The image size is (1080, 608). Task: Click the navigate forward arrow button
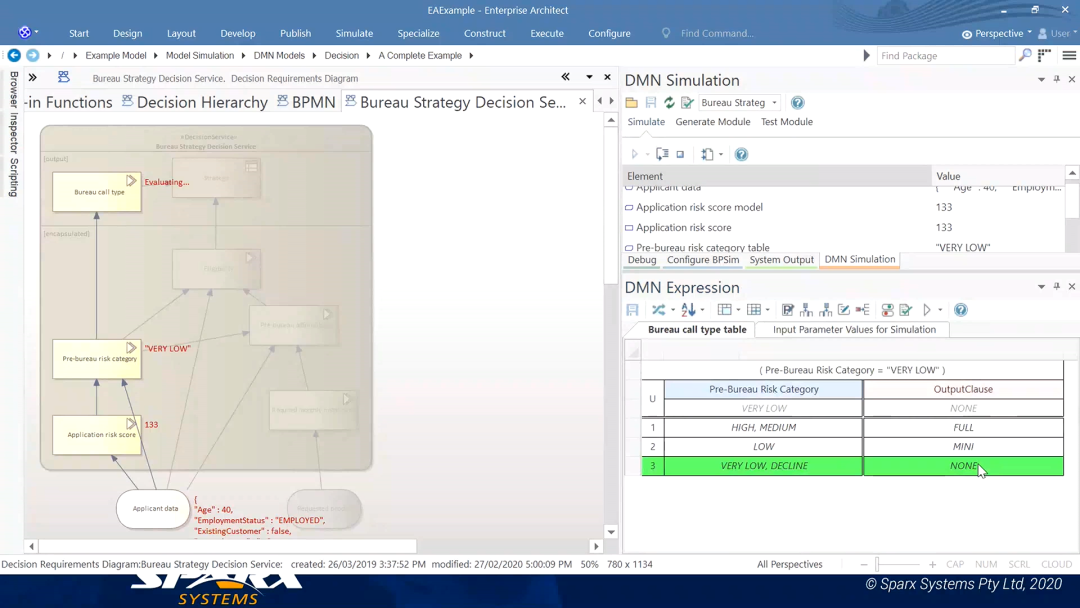click(x=32, y=55)
